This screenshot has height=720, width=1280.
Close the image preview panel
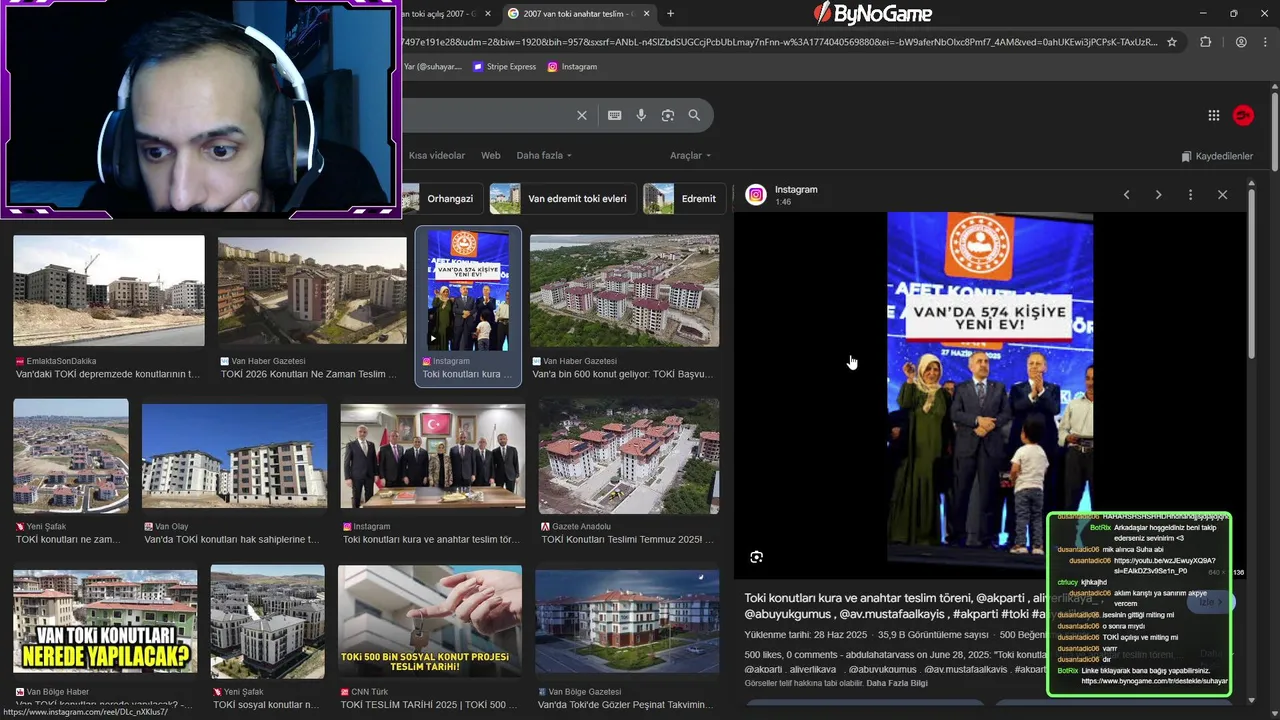[x=1222, y=195]
